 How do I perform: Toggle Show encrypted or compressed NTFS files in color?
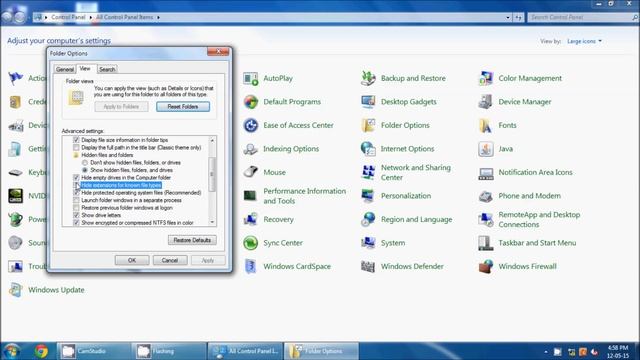(x=76, y=222)
